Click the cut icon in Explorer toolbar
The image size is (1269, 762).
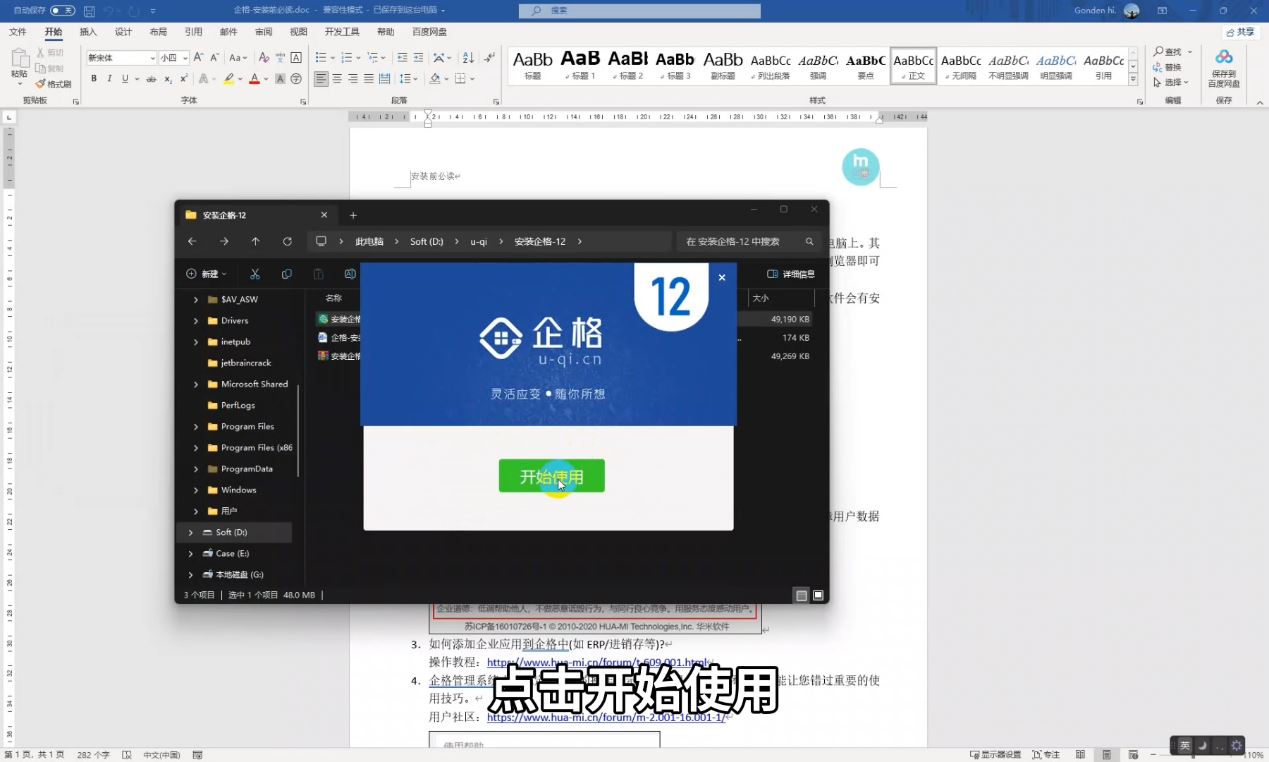[x=255, y=274]
